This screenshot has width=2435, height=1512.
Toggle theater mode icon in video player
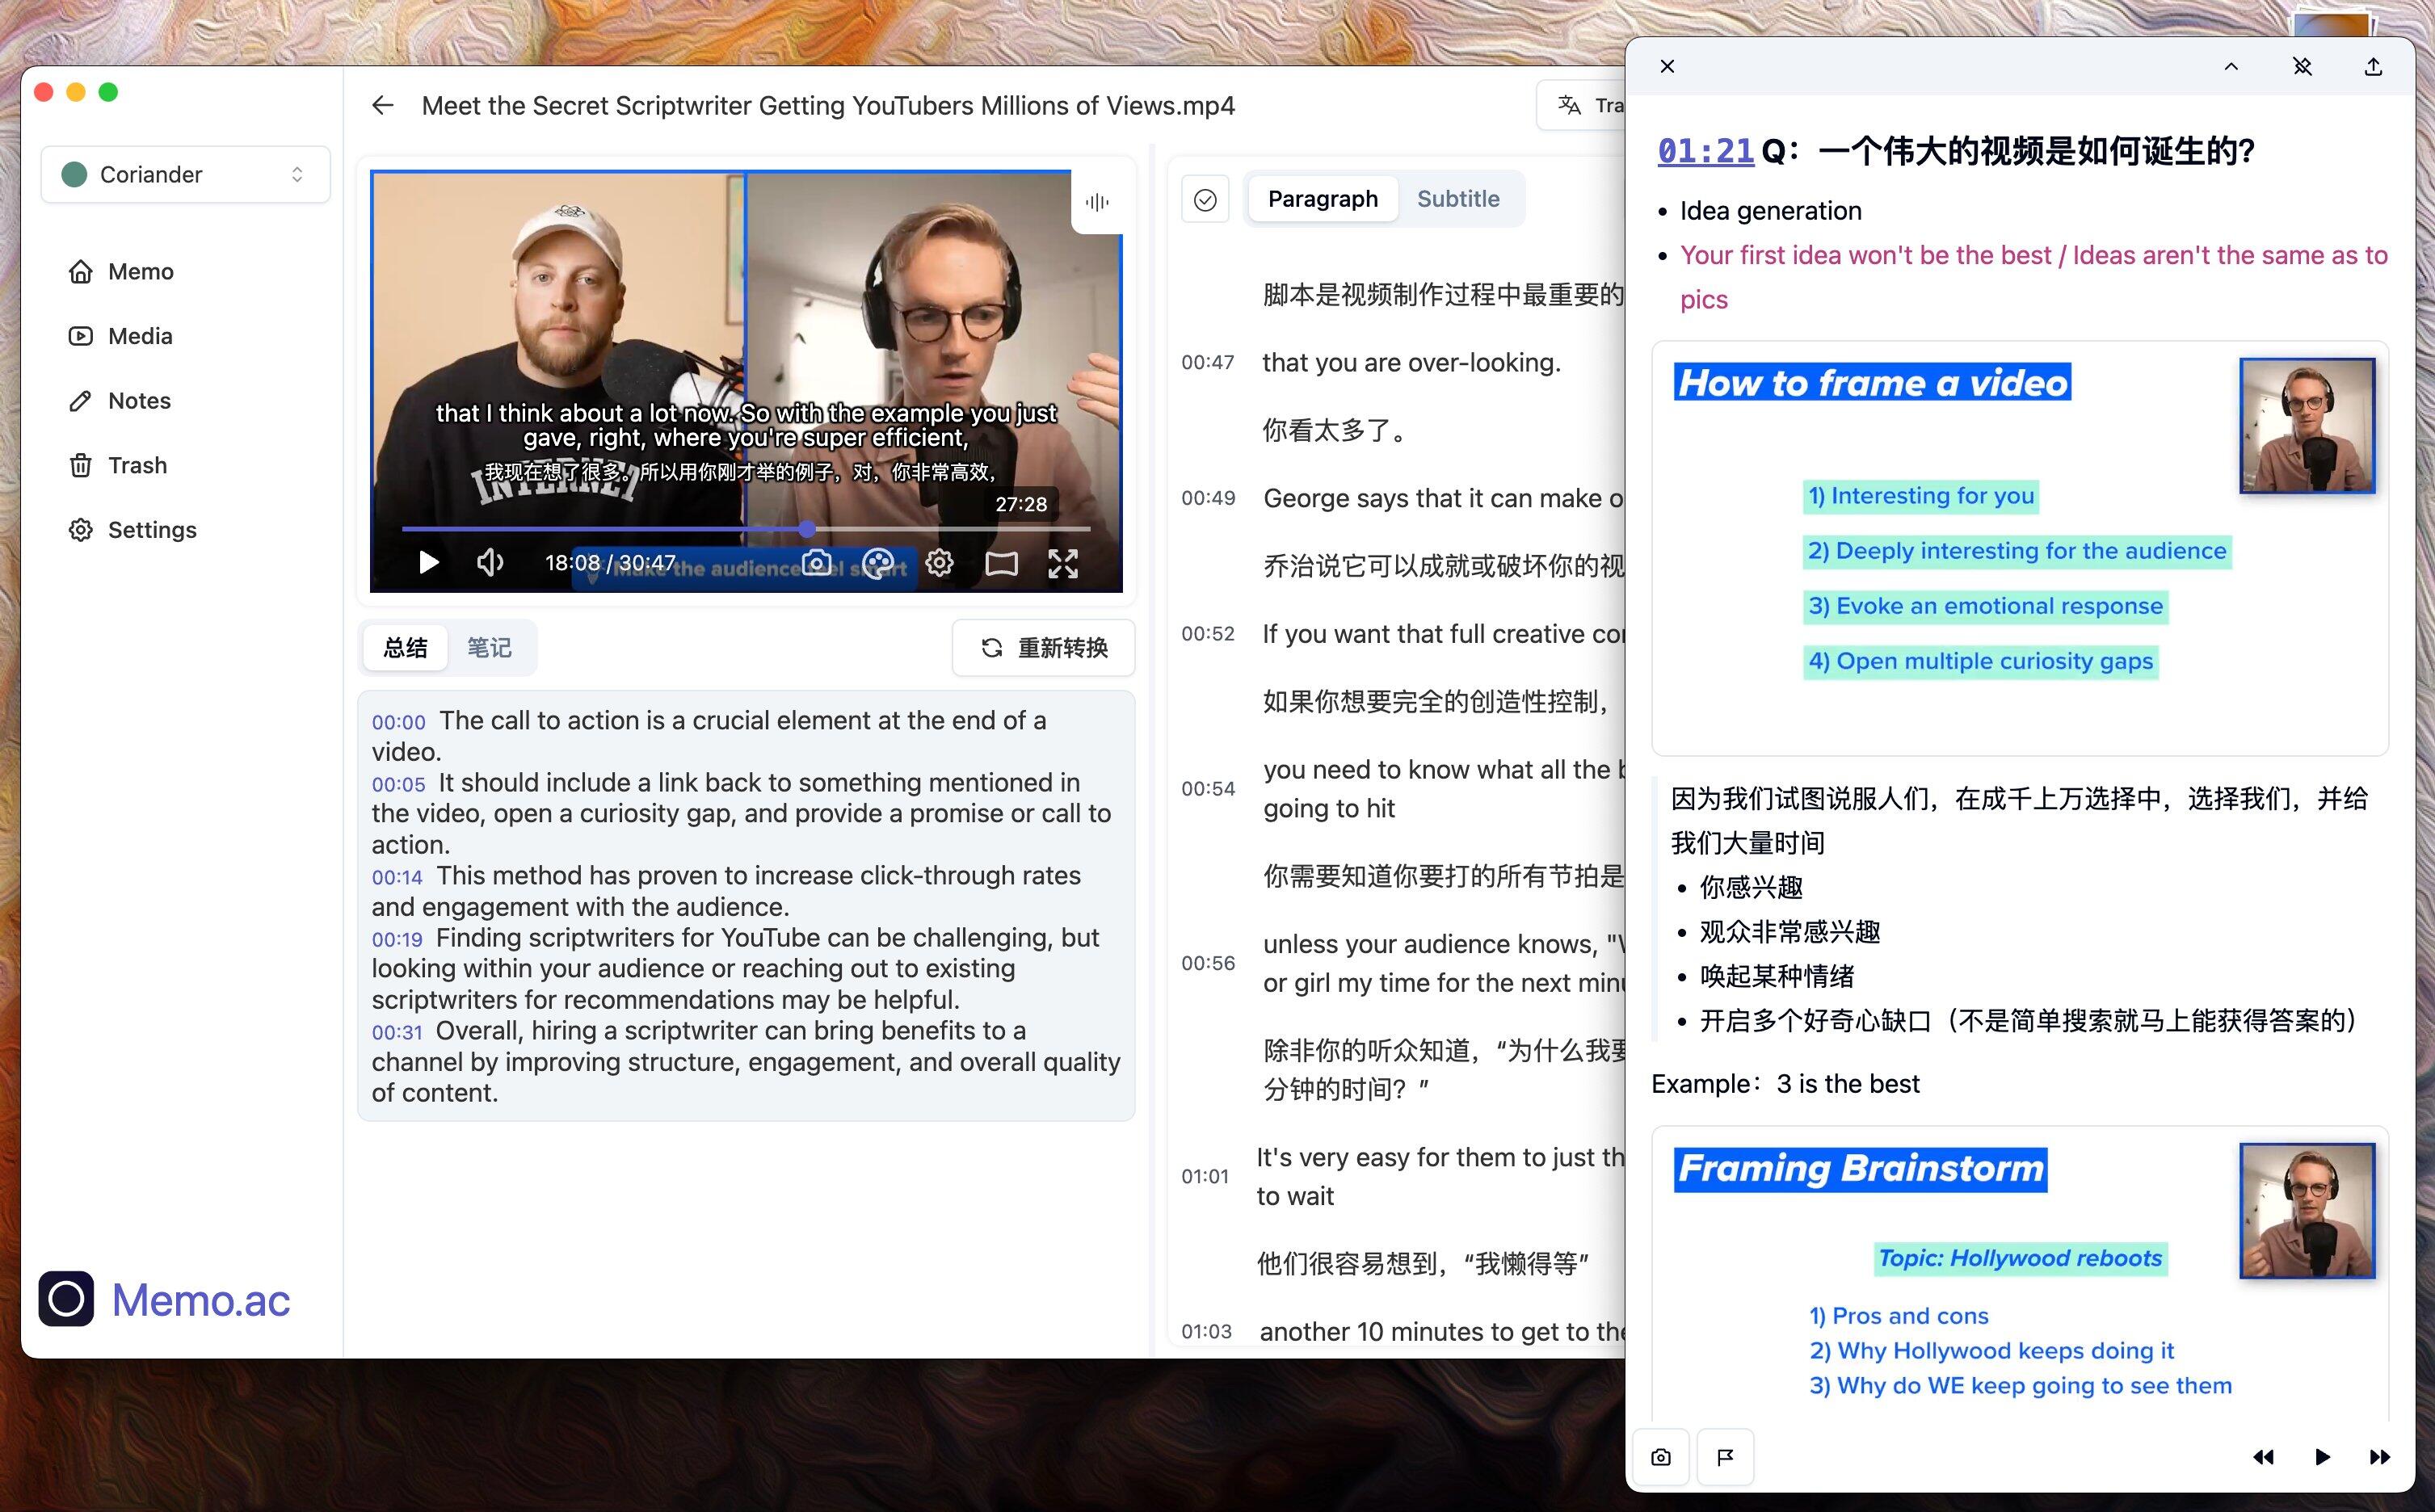point(1001,564)
